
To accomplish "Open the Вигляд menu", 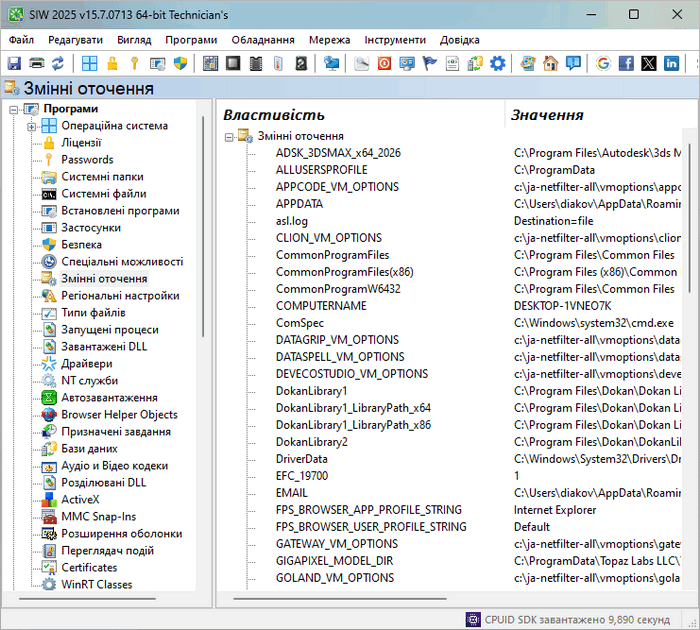I will click(x=134, y=40).
